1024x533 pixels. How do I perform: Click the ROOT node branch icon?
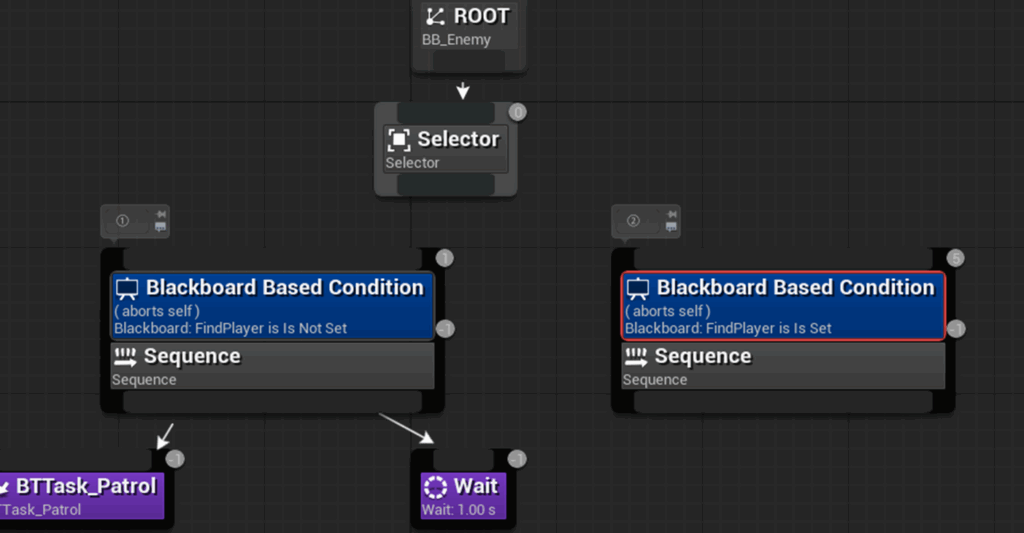pyautogui.click(x=435, y=16)
